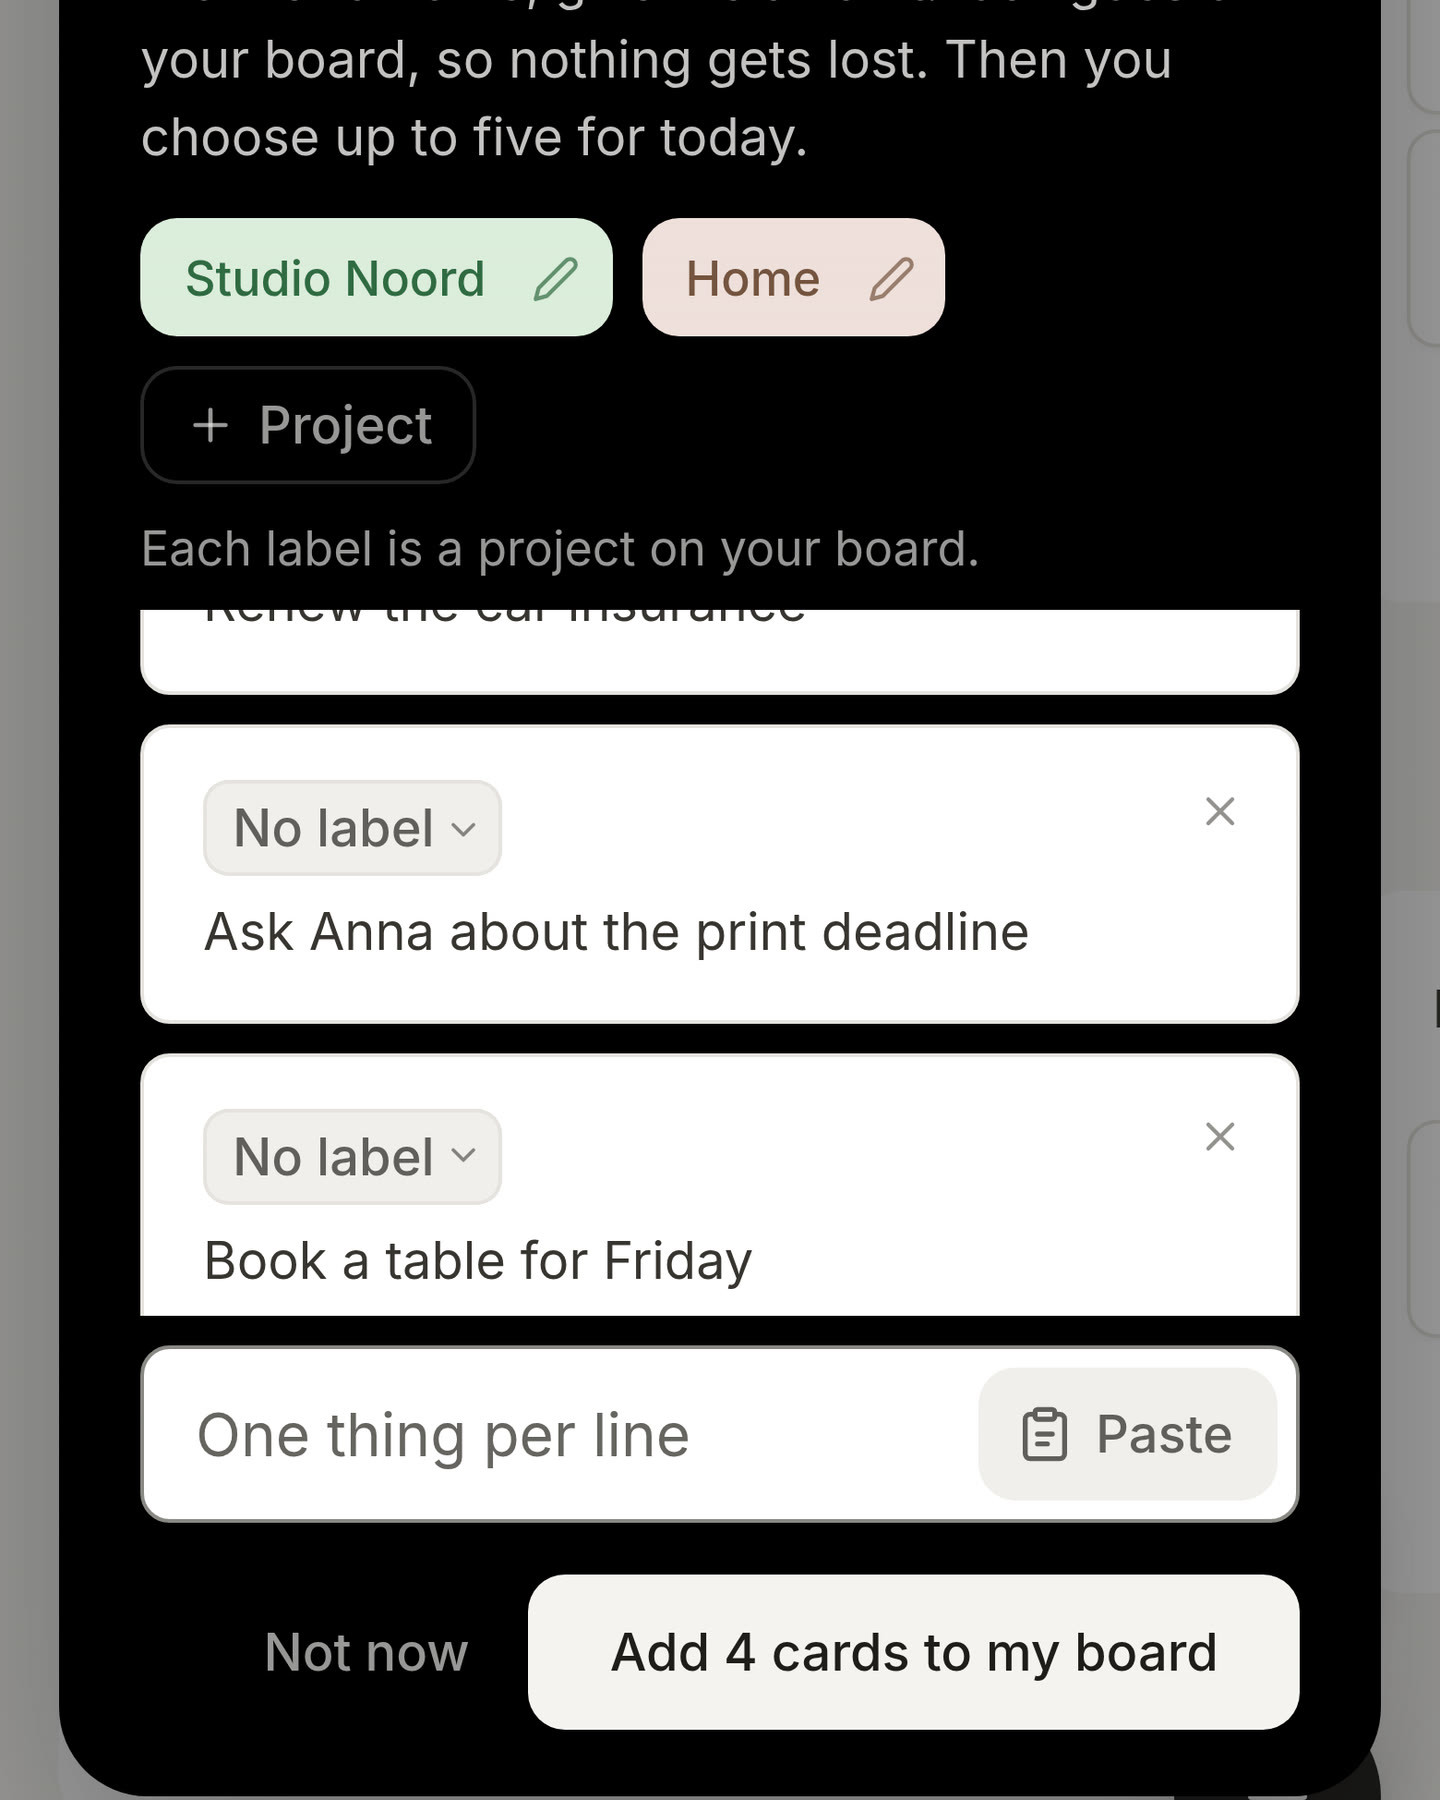
Task: Expand chevron beside Ask Anna's No label
Action: 463,829
